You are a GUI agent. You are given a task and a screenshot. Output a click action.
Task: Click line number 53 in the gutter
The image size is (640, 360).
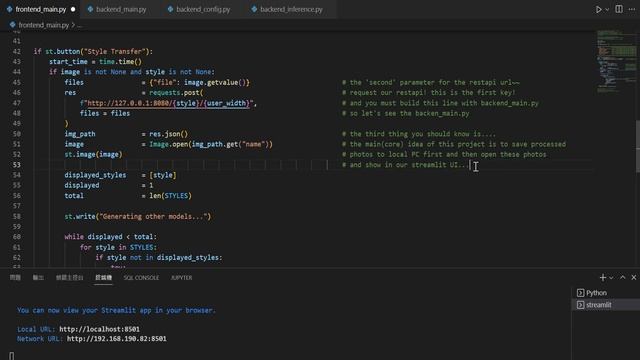[x=16, y=165]
